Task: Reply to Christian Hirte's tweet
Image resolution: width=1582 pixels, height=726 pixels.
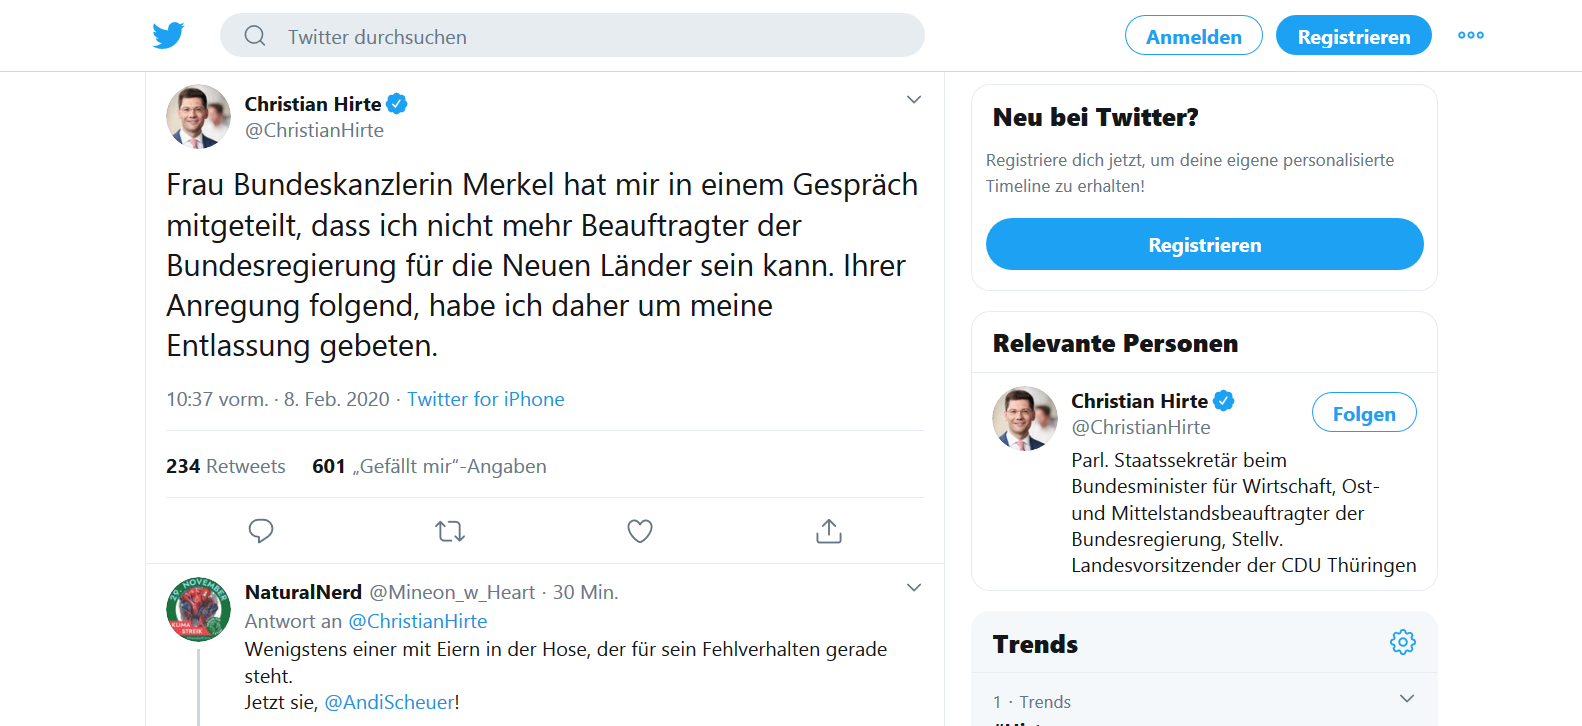Action: [x=261, y=531]
